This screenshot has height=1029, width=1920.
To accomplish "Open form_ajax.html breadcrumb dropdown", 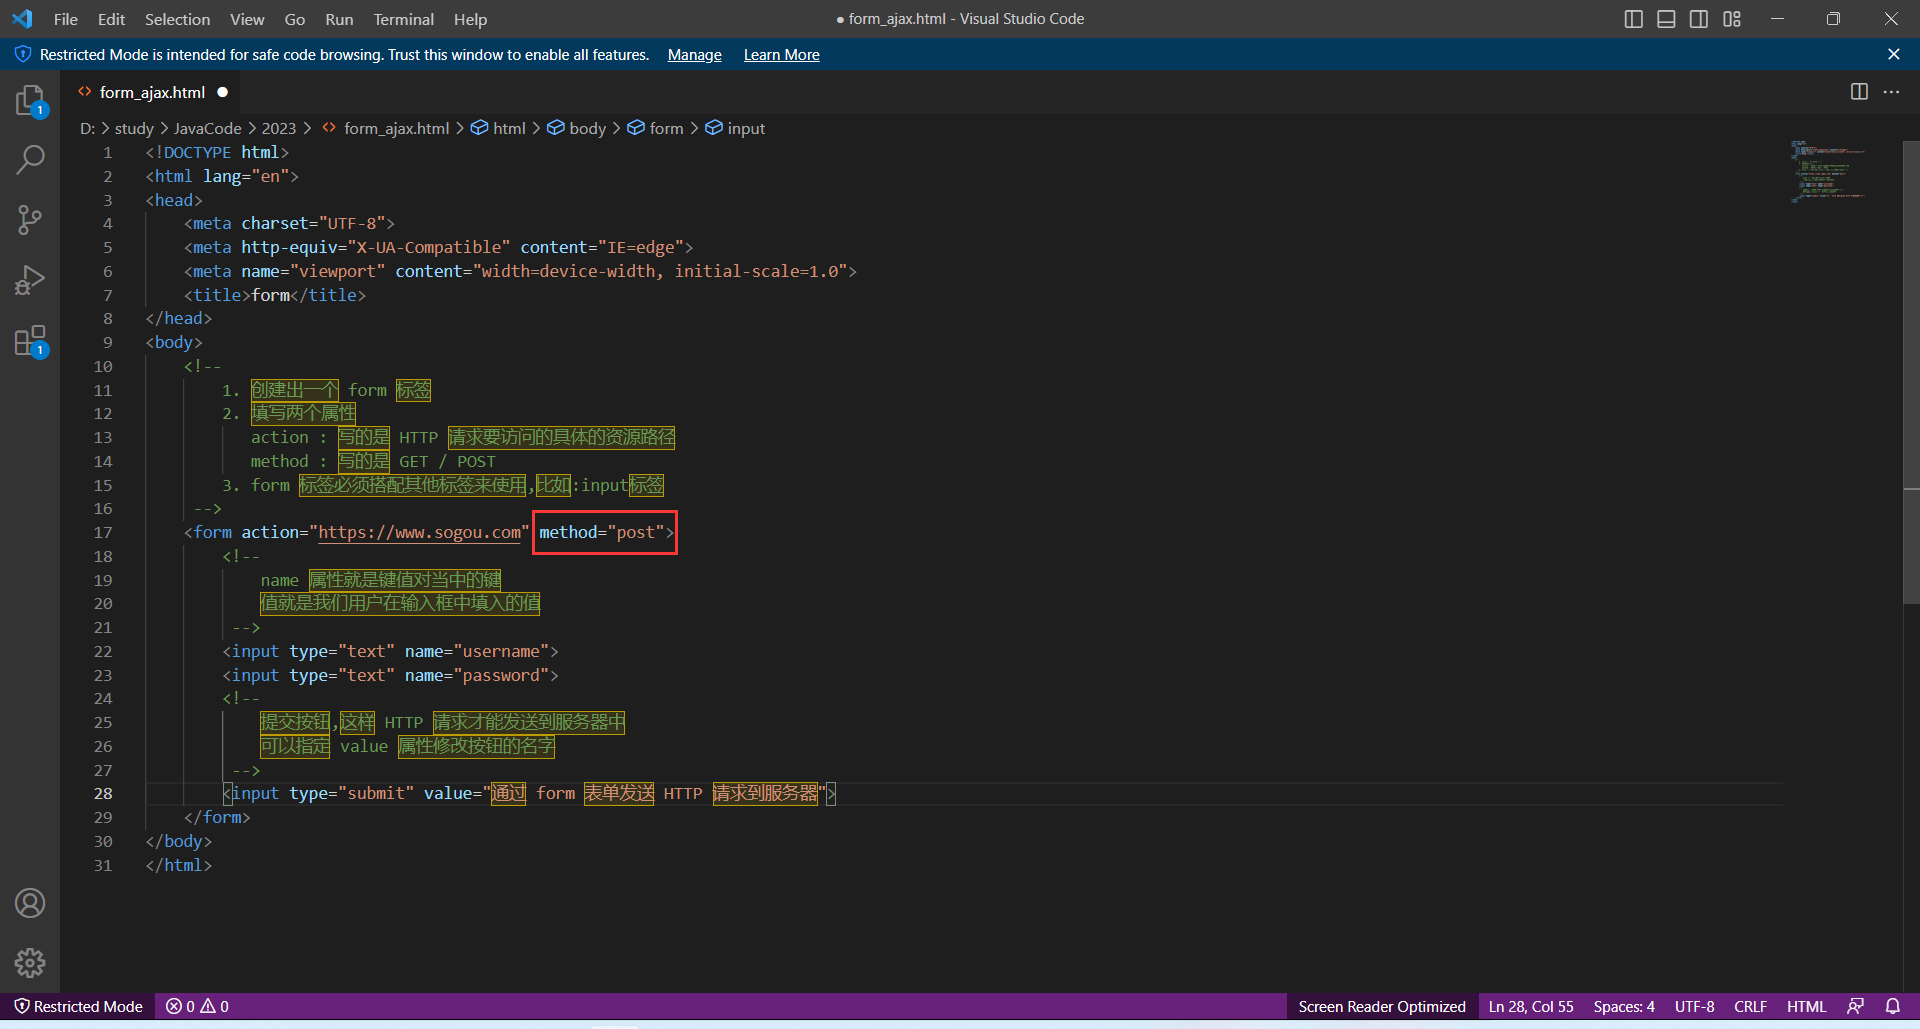I will click(x=386, y=128).
